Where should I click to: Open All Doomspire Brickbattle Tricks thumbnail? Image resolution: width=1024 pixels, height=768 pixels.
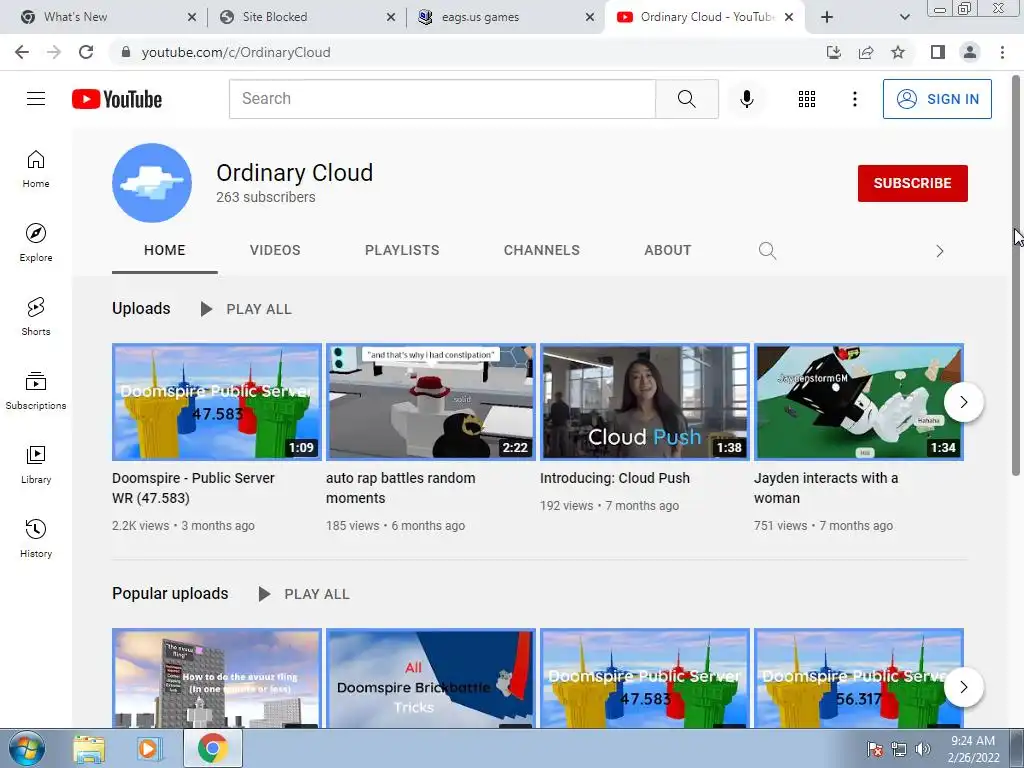tap(431, 678)
